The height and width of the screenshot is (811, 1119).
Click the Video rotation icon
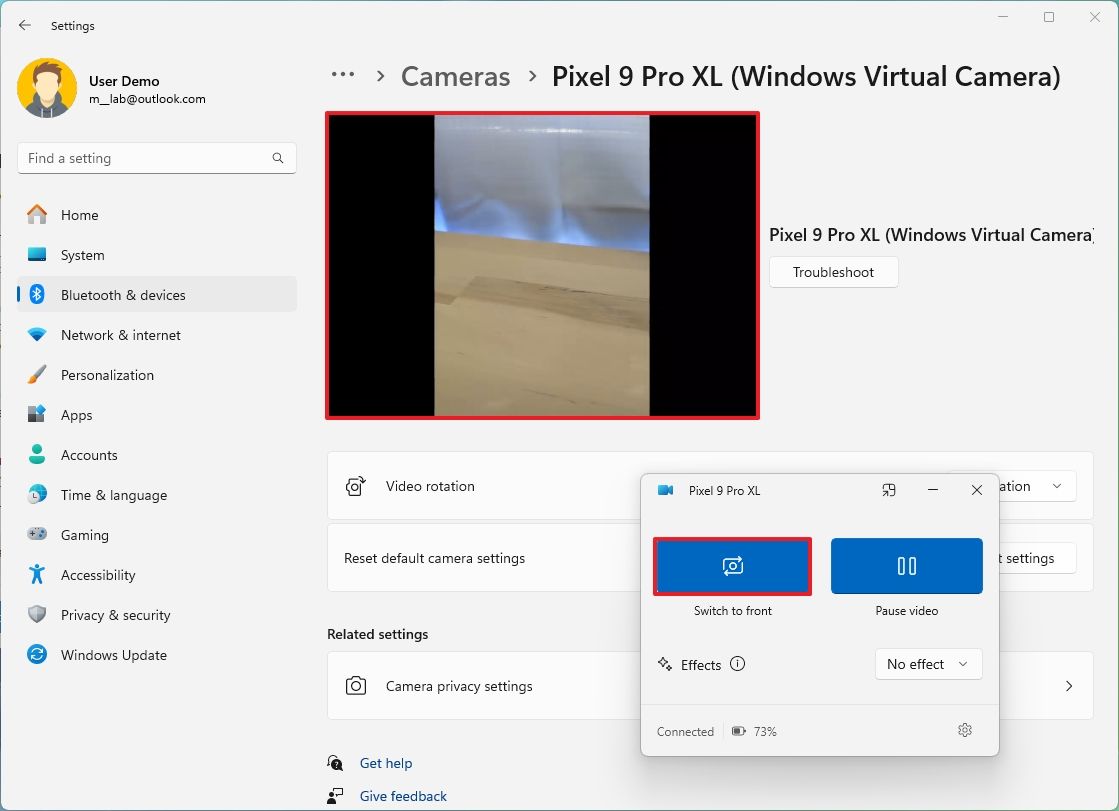point(356,486)
